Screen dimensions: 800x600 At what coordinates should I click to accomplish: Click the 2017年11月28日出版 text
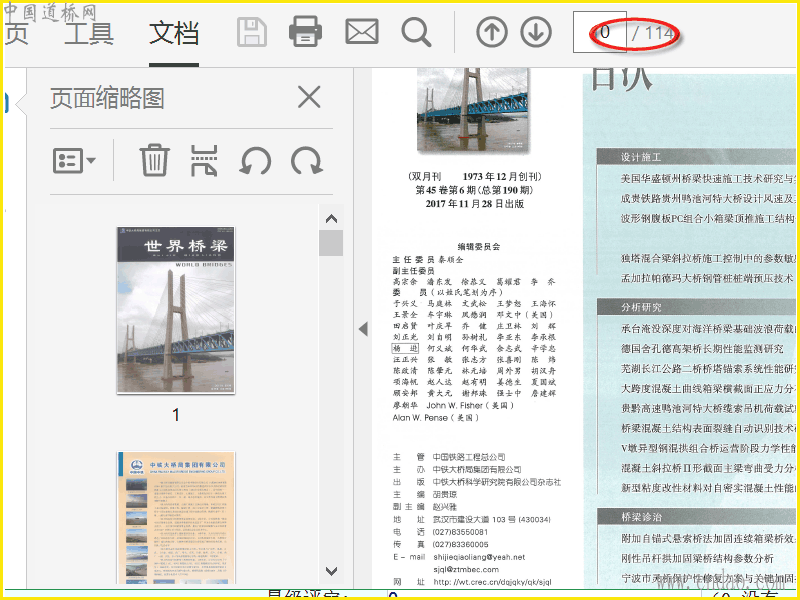[474, 204]
